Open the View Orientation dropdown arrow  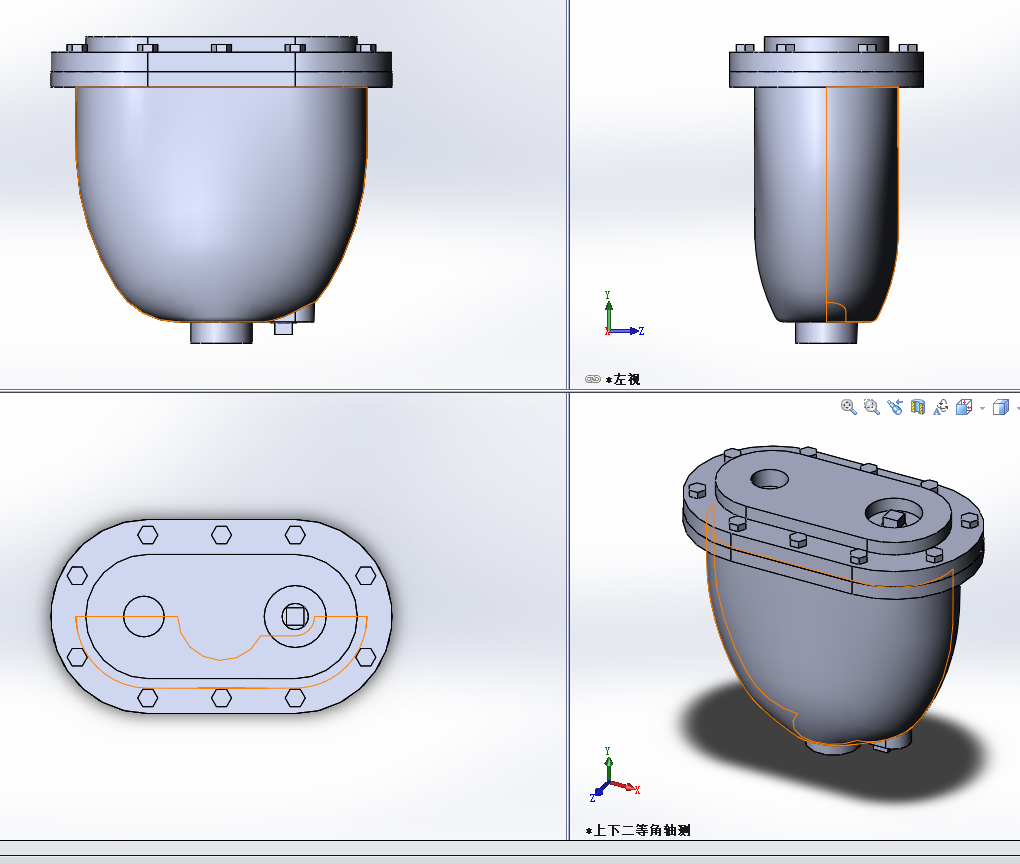pyautogui.click(x=982, y=409)
